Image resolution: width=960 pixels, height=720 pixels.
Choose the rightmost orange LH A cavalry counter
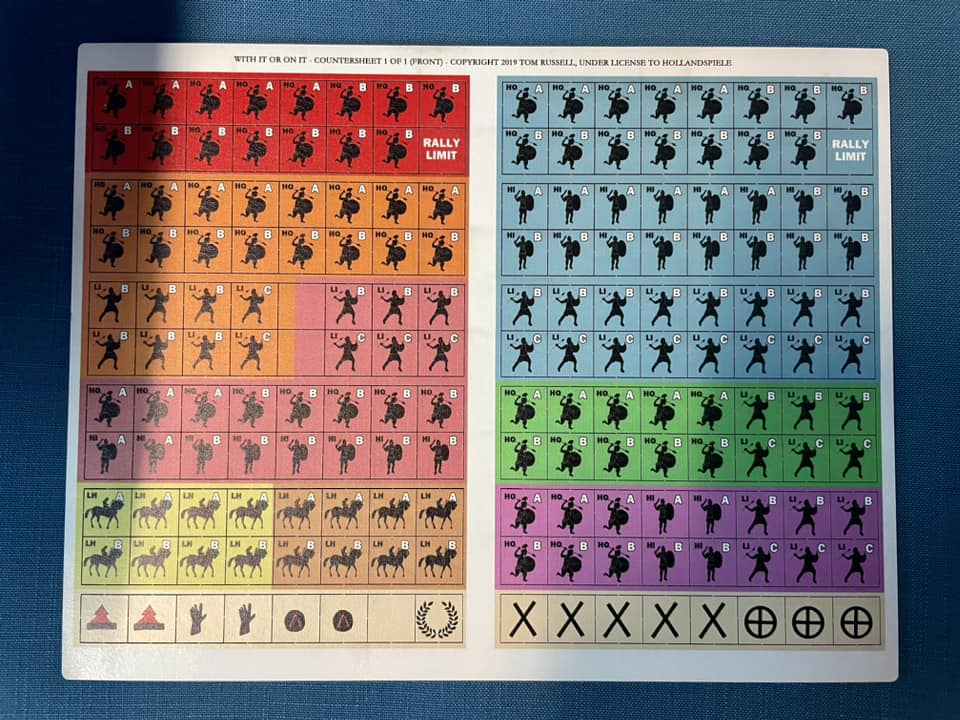tap(440, 512)
